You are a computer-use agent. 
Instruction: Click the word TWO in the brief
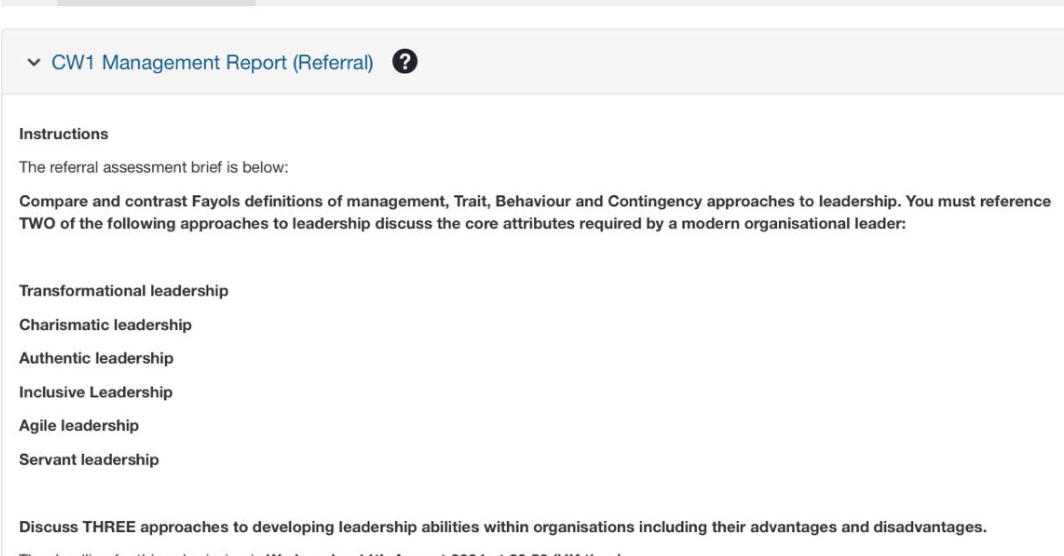37,223
